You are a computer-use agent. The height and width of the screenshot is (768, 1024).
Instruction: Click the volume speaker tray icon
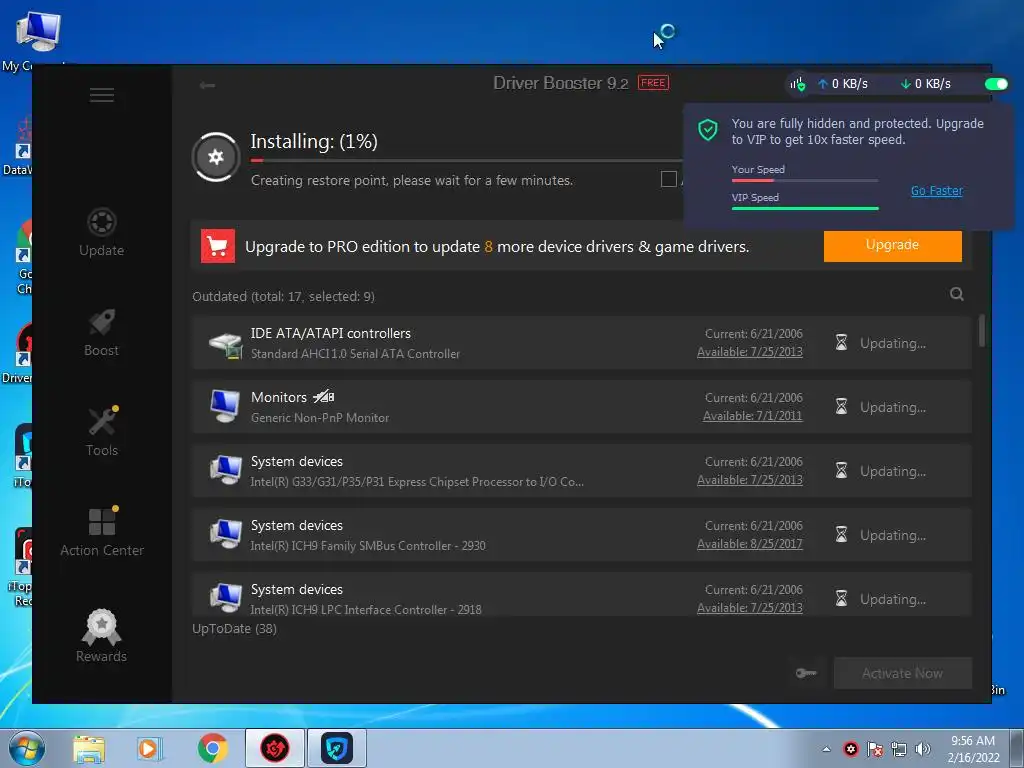click(x=923, y=749)
